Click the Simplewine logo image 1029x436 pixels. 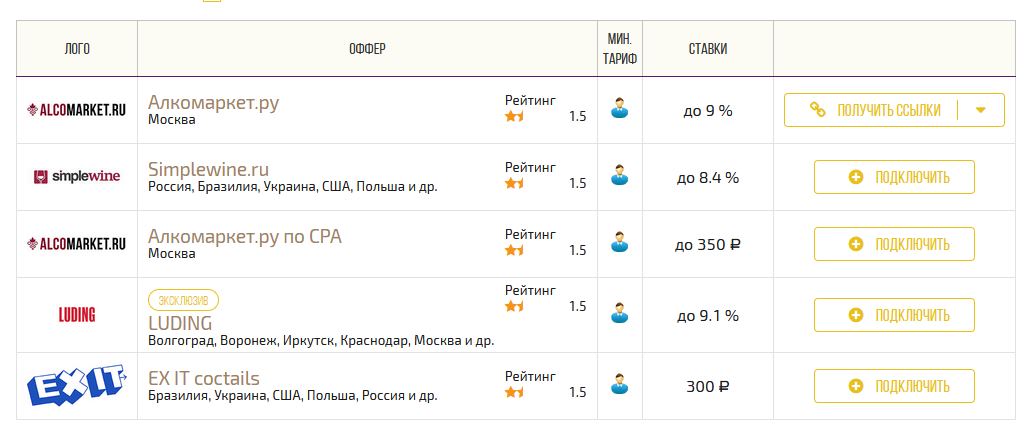[76, 177]
